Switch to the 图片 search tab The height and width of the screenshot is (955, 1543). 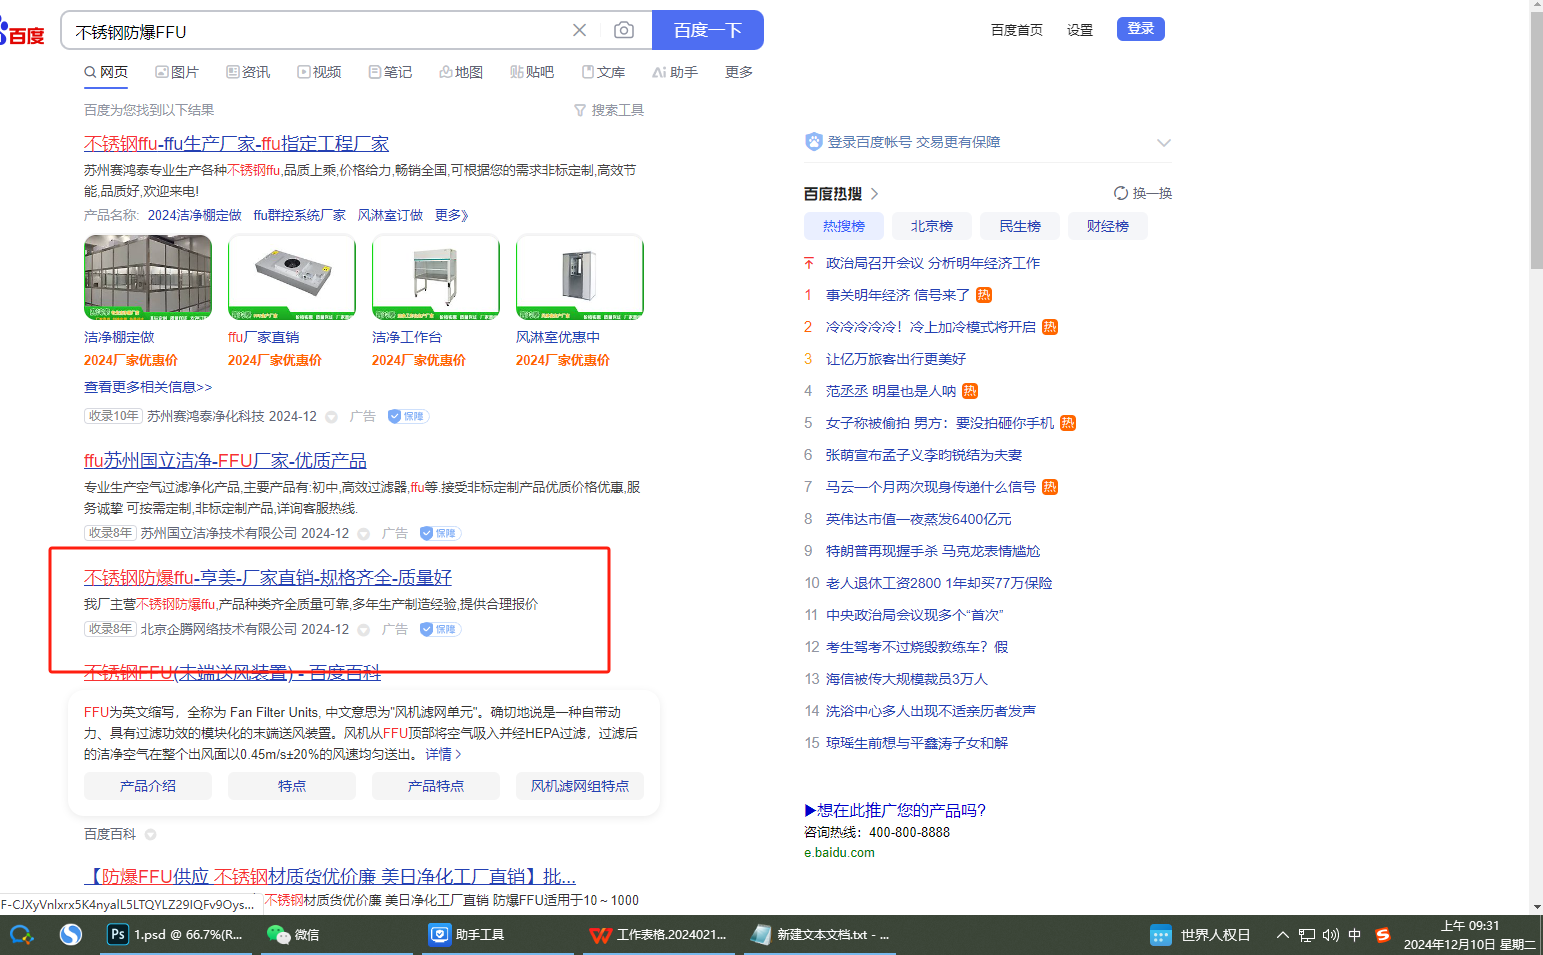pos(177,72)
